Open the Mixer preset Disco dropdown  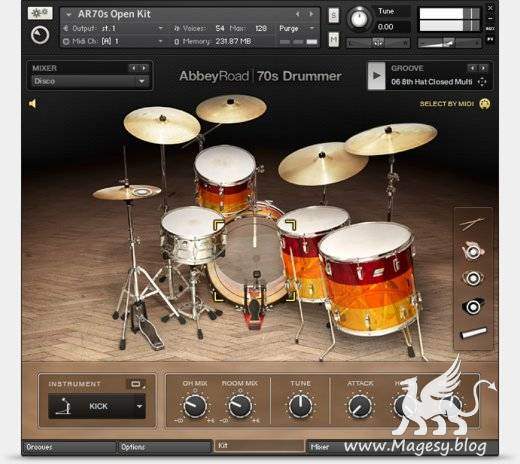click(x=89, y=81)
